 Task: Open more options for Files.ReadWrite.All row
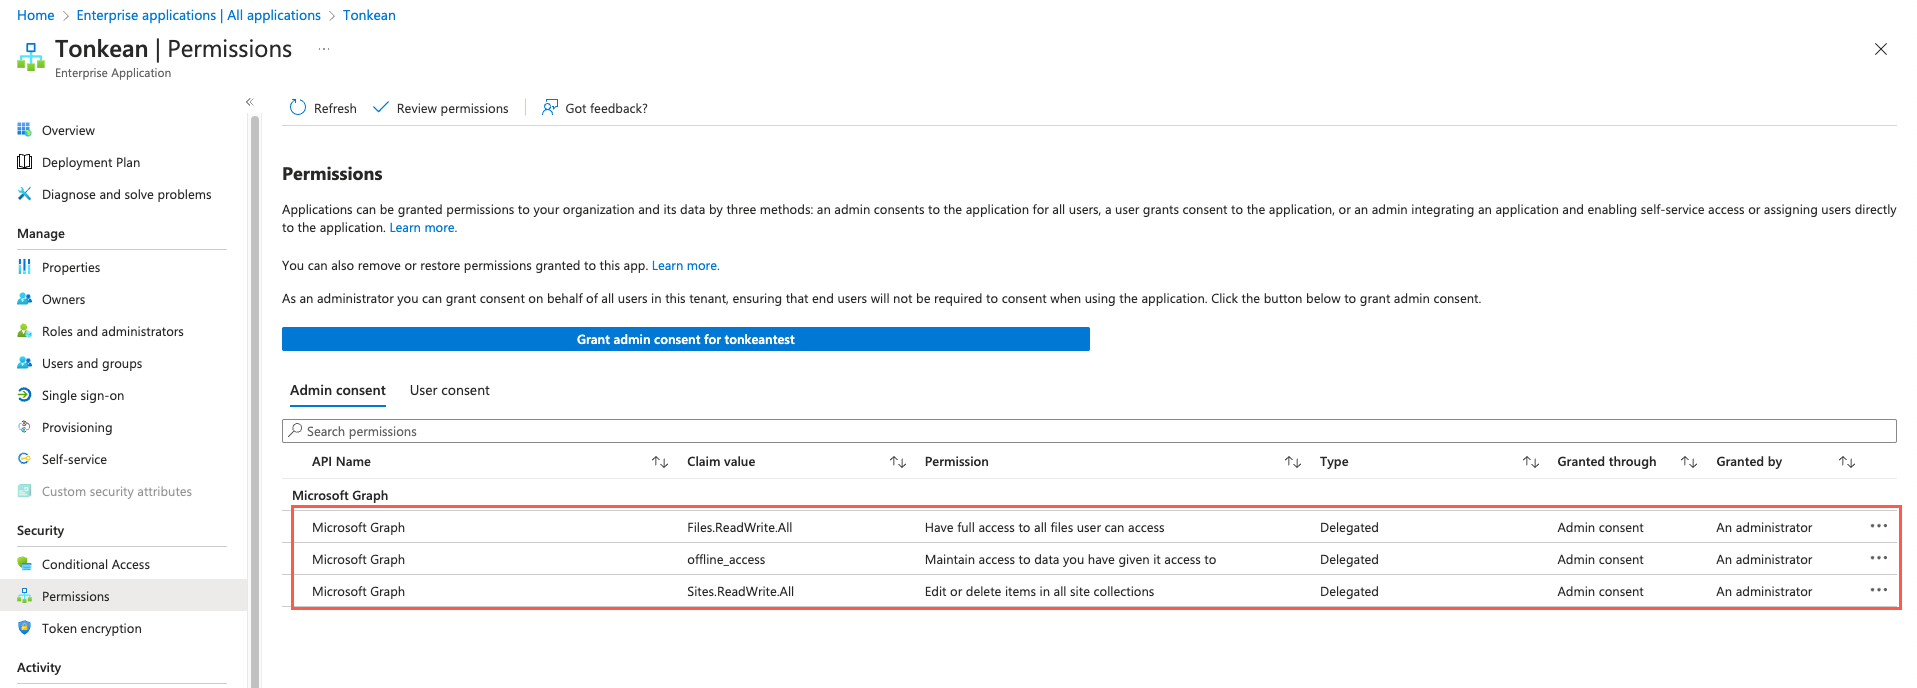point(1878,527)
